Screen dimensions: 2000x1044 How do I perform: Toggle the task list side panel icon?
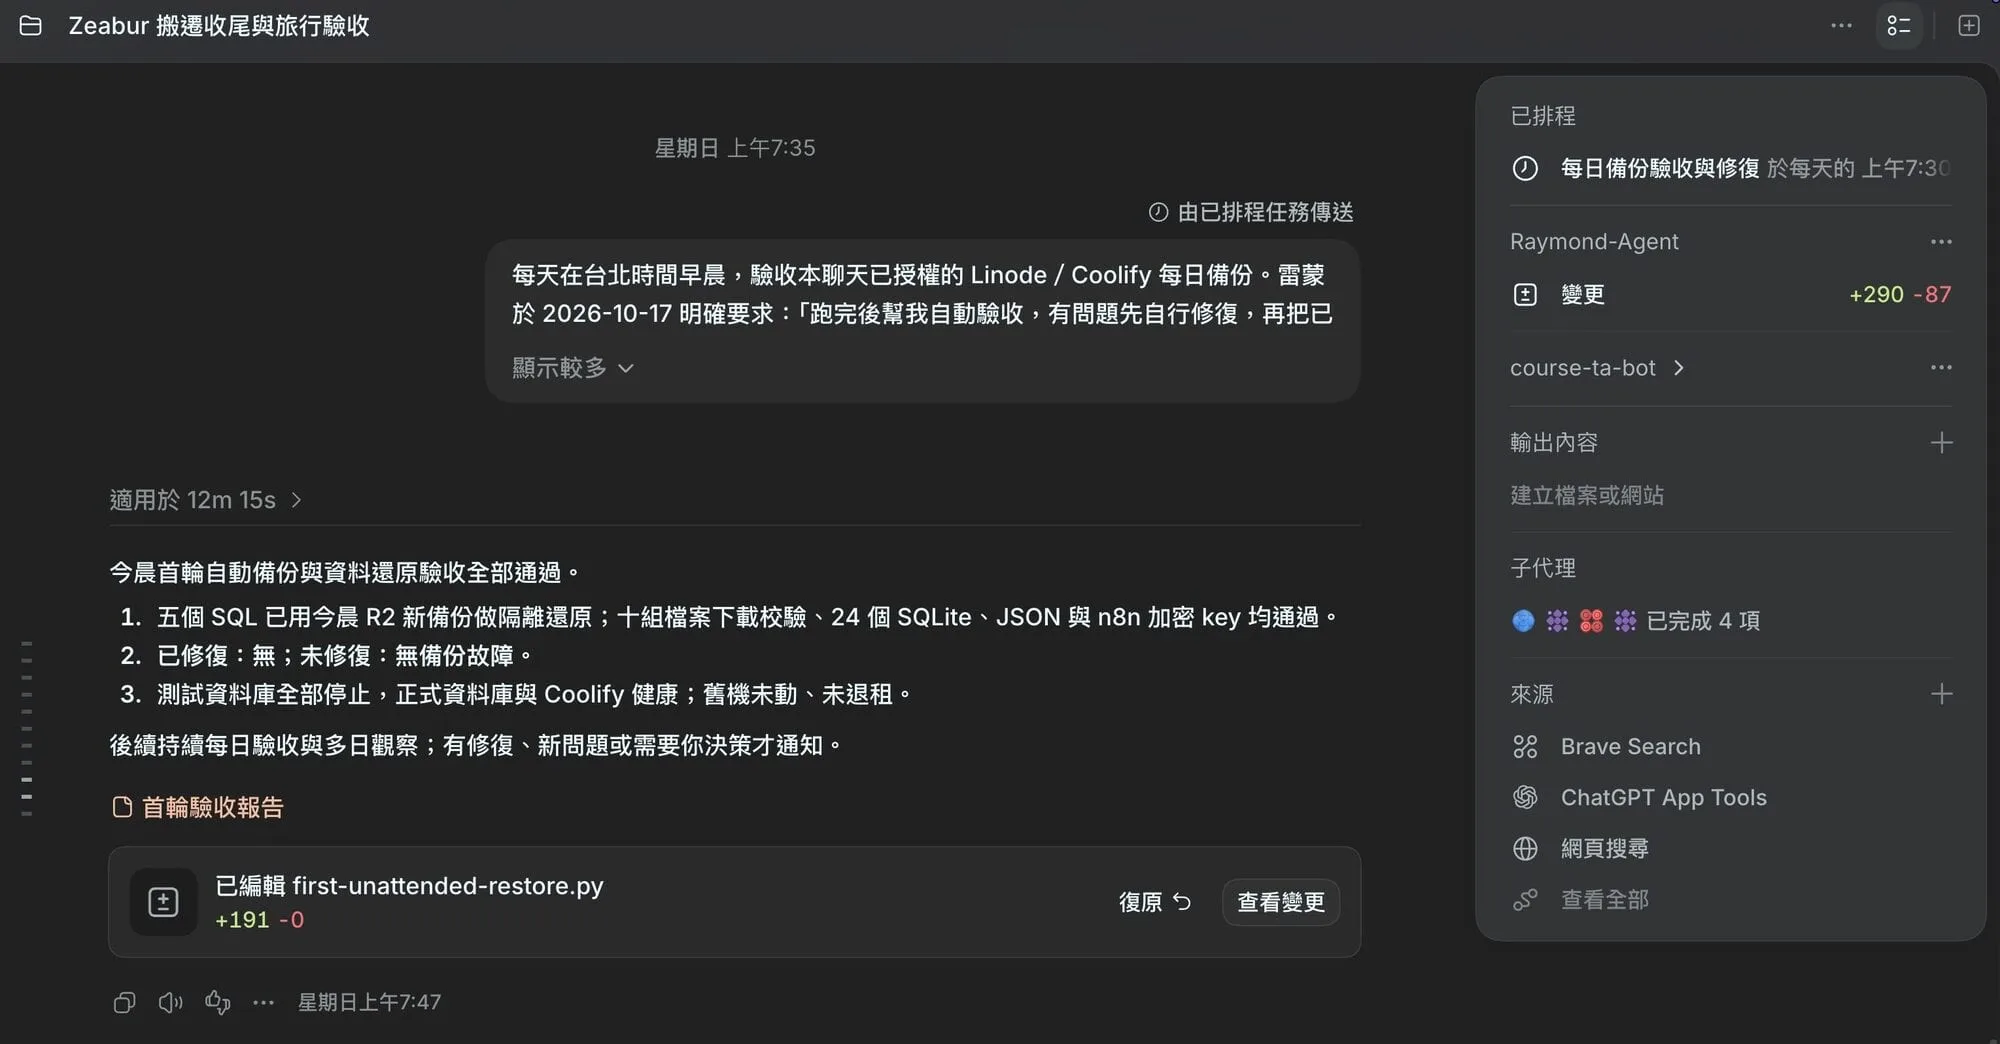tap(1898, 26)
